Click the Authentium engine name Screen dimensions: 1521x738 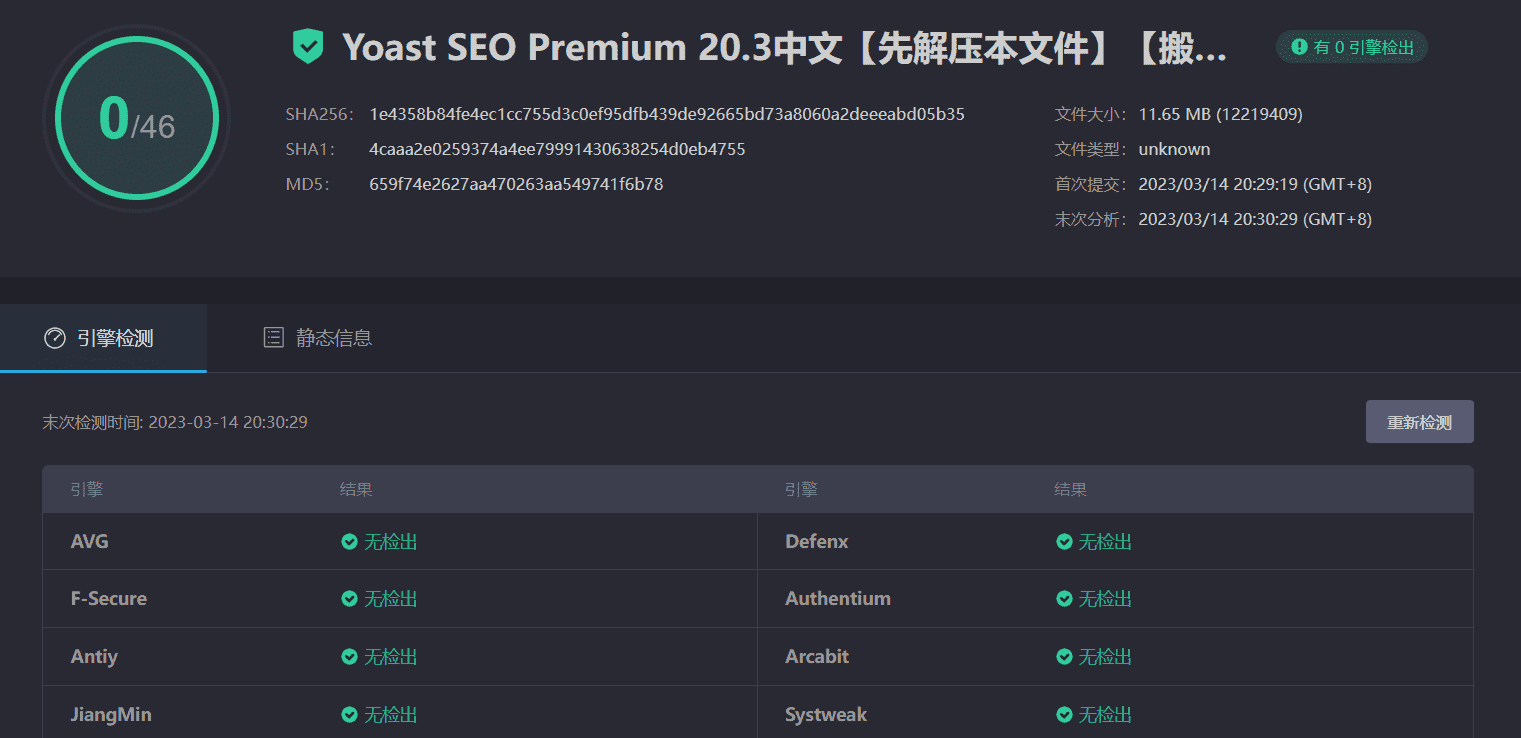point(837,599)
